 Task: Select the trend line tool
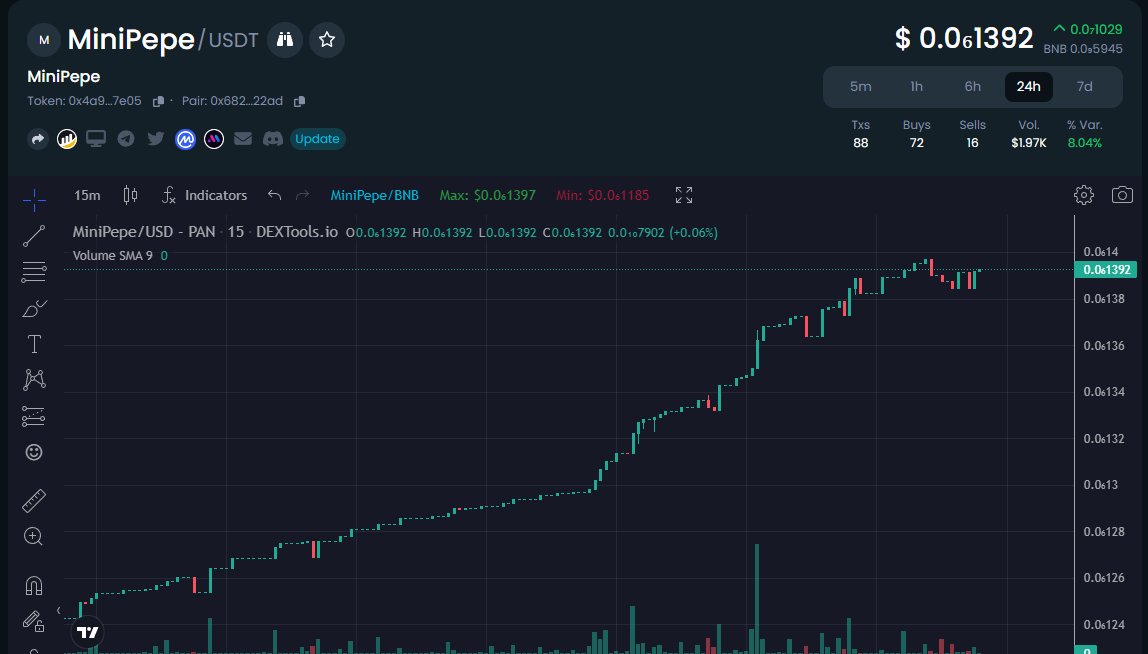coord(34,236)
